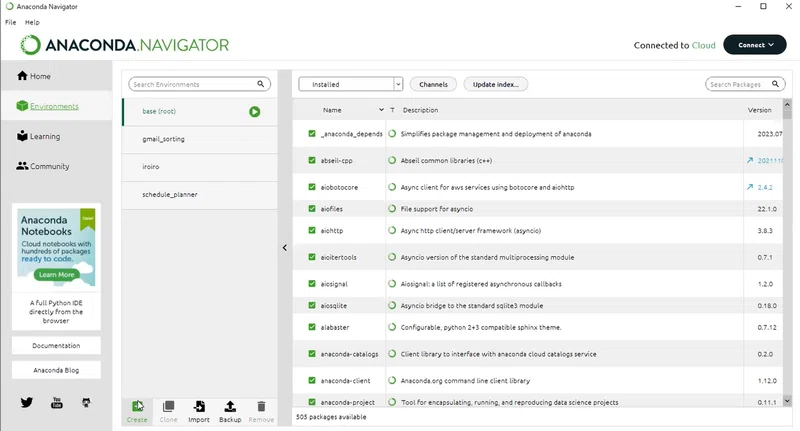The height and width of the screenshot is (431, 800).
Task: Toggle the aiohttp checkbox
Action: (312, 230)
